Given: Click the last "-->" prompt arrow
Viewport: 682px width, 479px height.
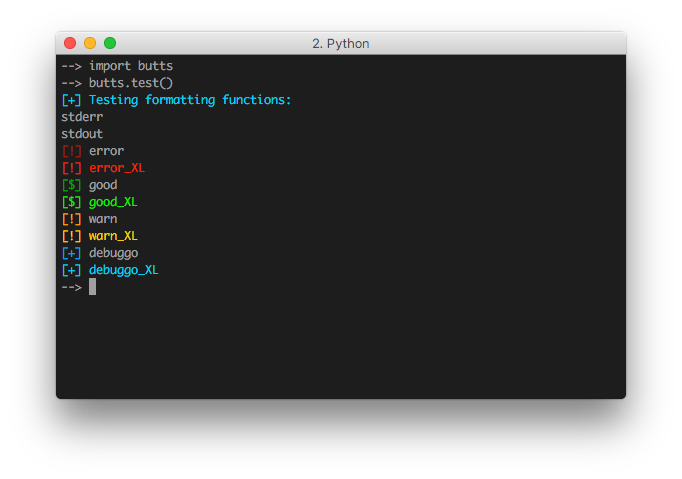Looking at the screenshot, I should point(71,287).
